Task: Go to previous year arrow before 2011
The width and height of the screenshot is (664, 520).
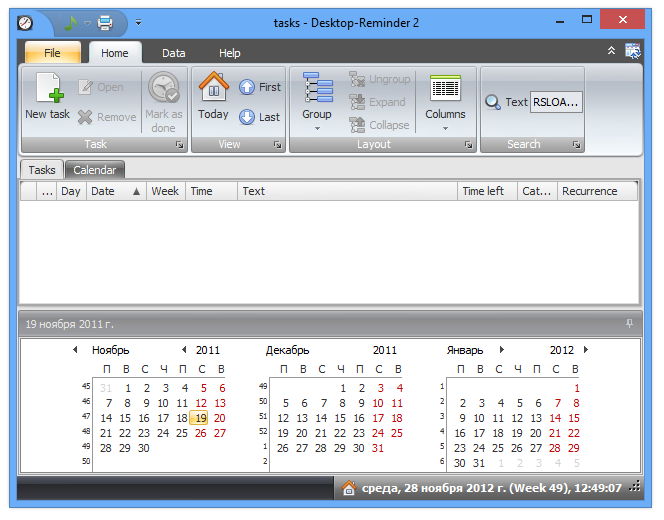Action: 184,350
